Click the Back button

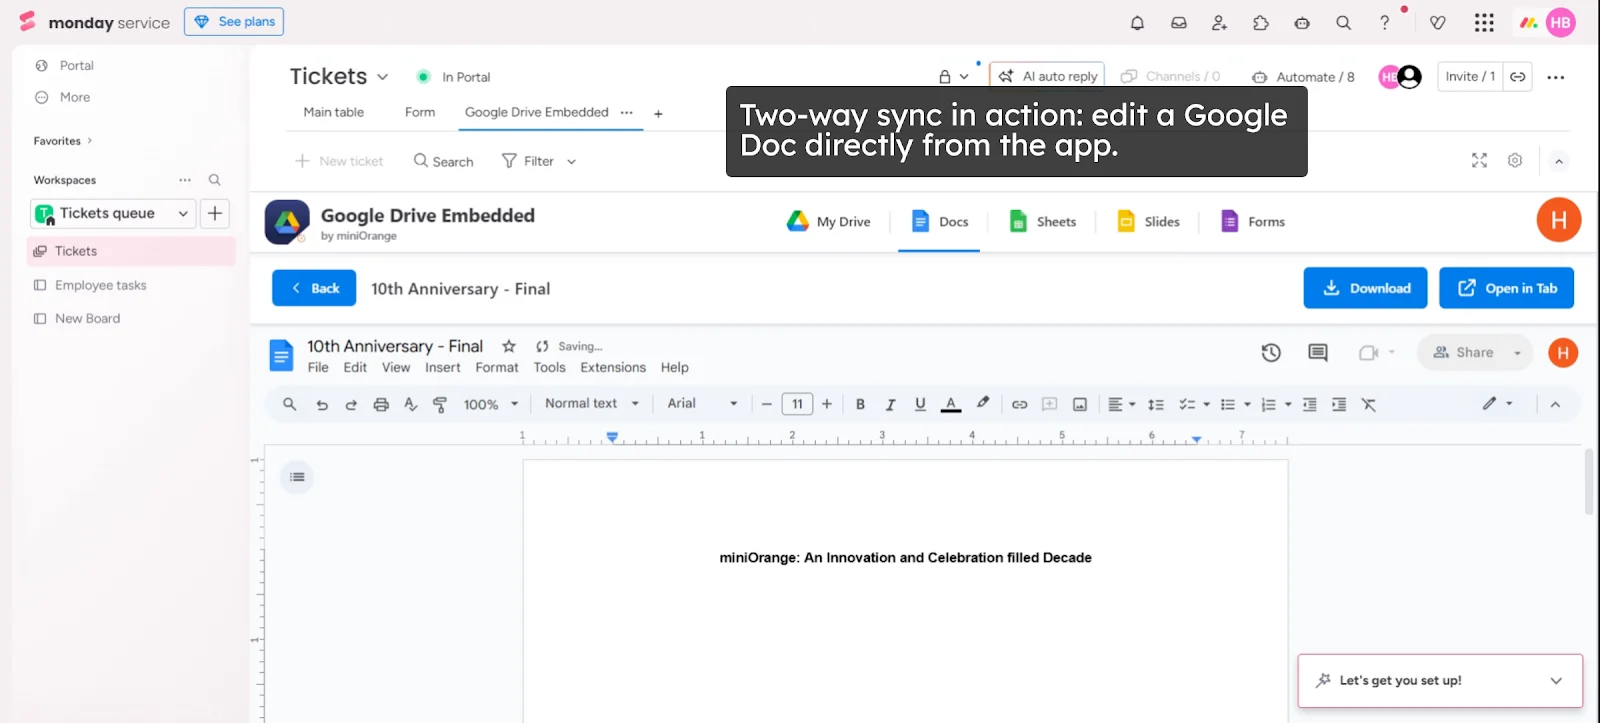point(314,288)
